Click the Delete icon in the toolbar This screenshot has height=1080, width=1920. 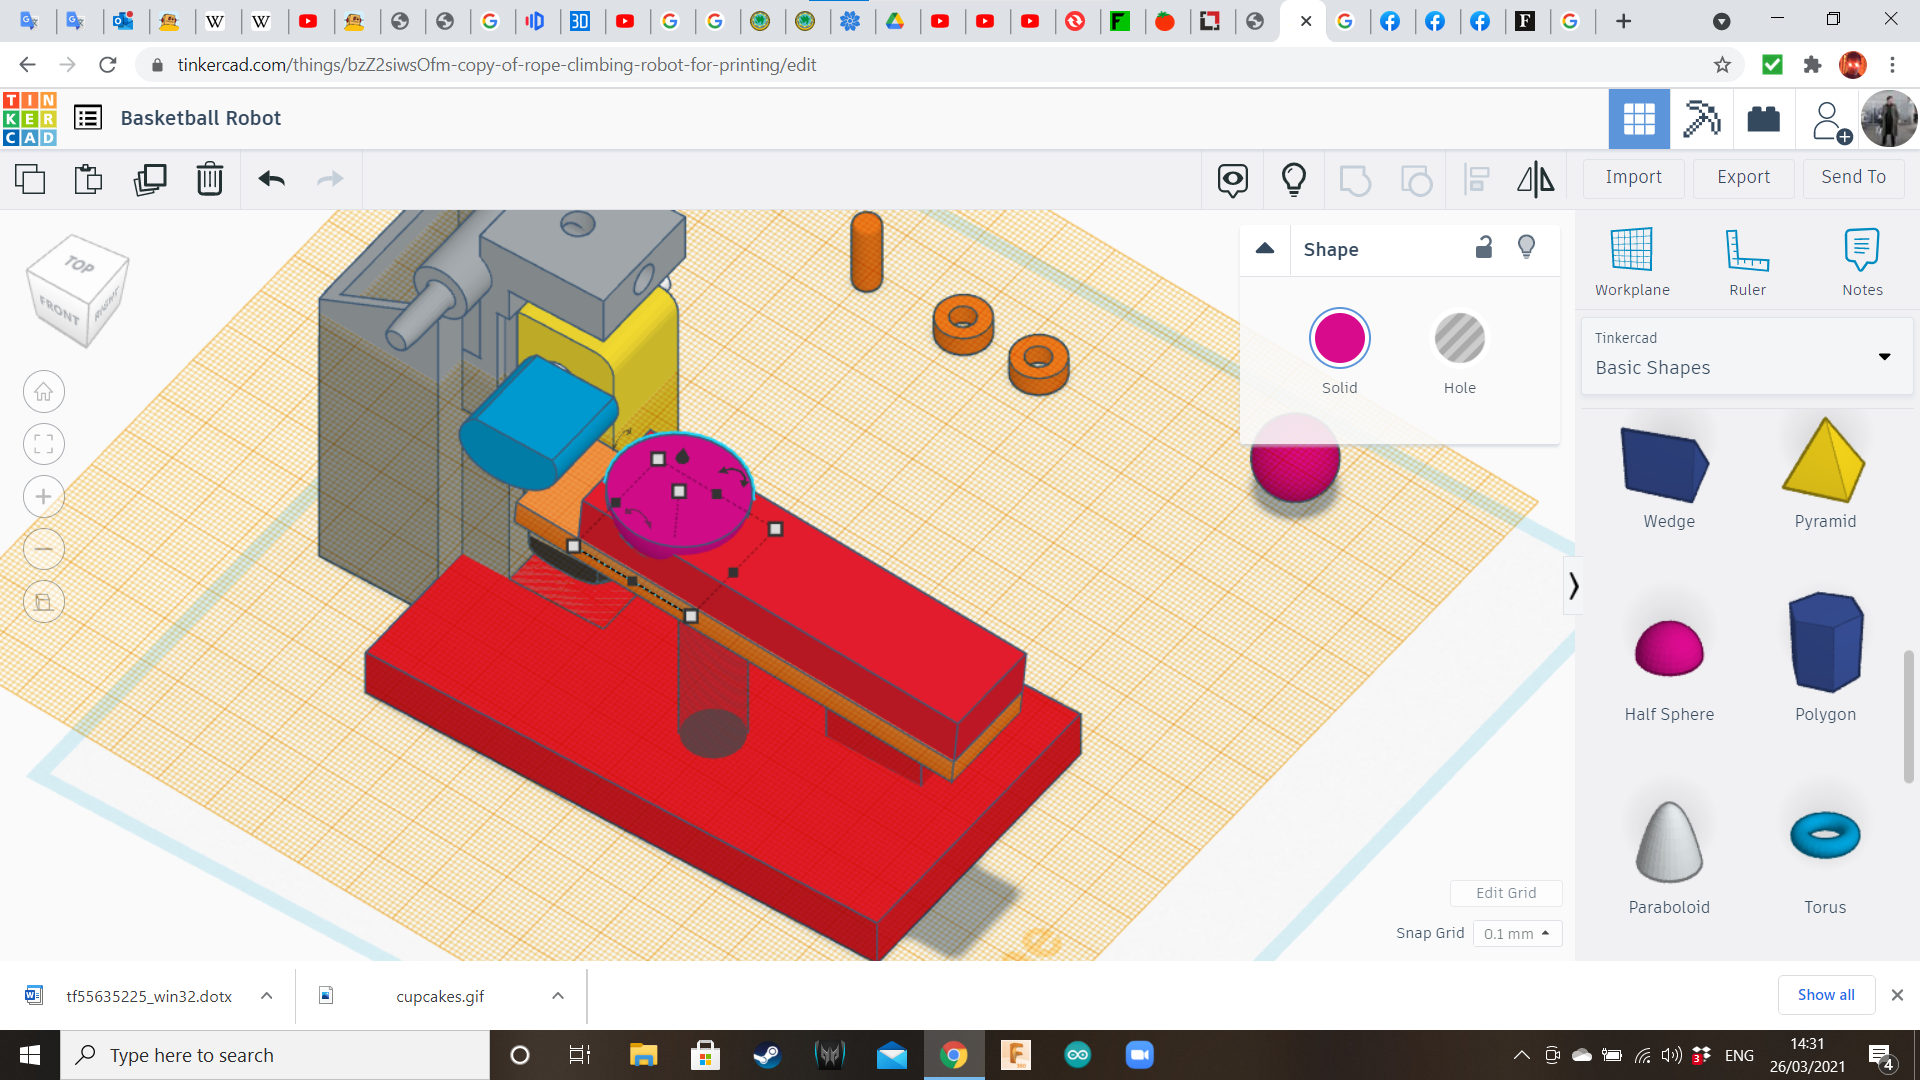[210, 180]
